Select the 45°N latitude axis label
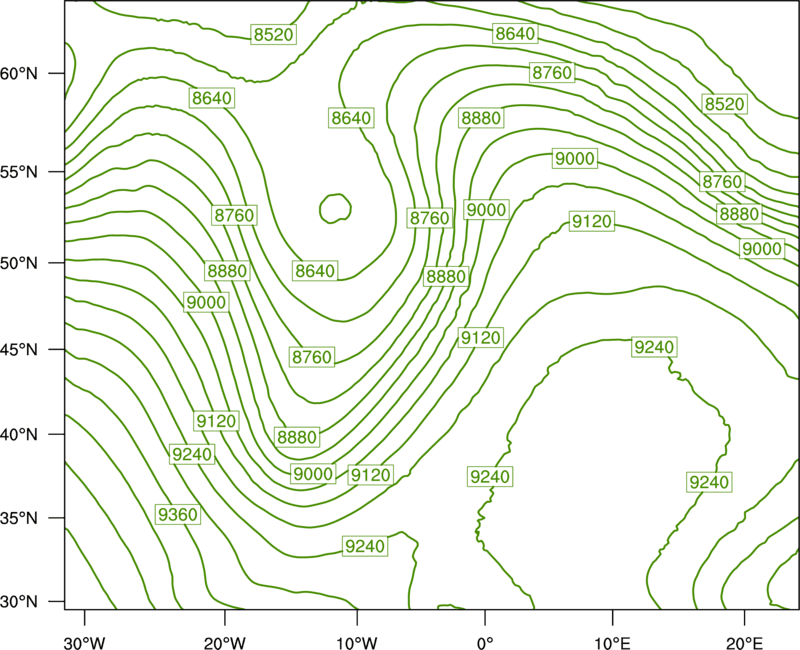Viewport: 800px width, 650px height. coord(19,349)
